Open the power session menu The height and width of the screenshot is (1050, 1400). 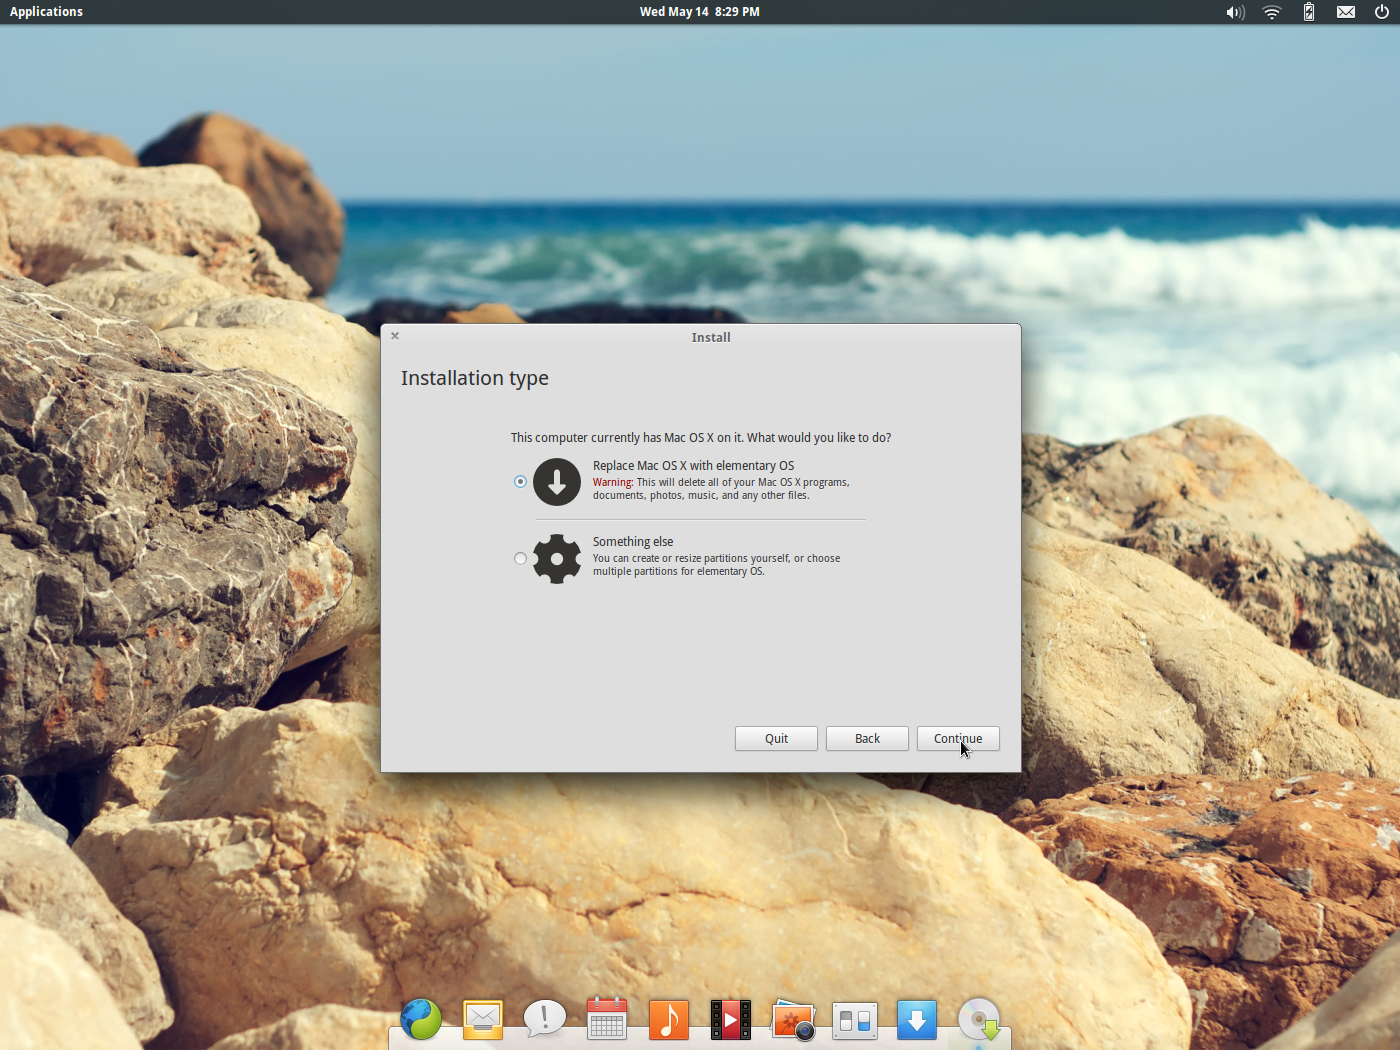tap(1382, 12)
